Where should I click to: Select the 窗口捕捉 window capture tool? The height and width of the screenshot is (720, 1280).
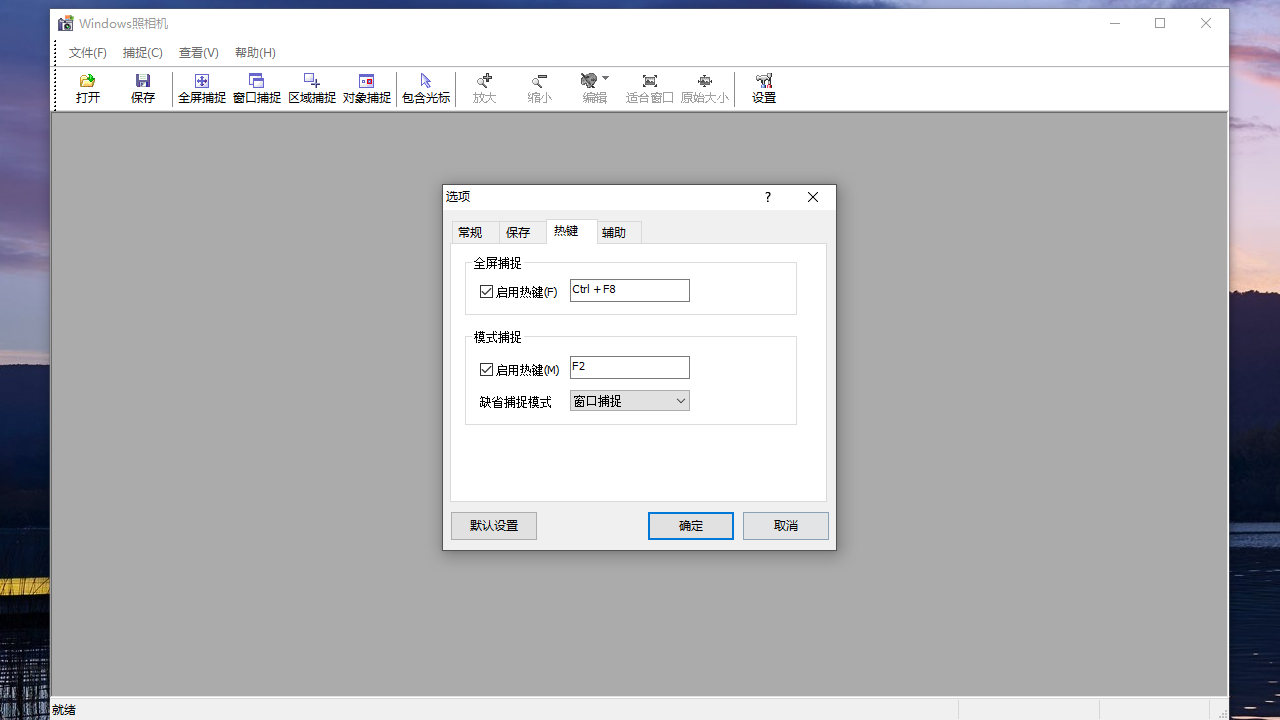pyautogui.click(x=256, y=88)
